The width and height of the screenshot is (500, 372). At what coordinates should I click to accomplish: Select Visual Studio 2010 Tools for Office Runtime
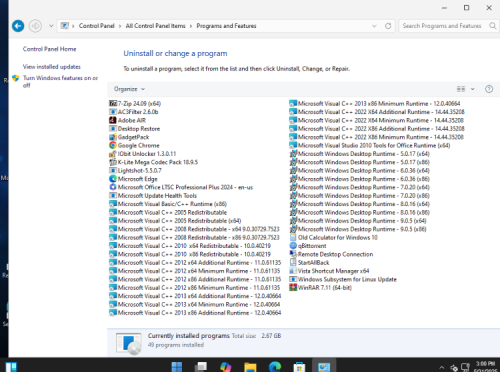pyautogui.click(x=370, y=145)
